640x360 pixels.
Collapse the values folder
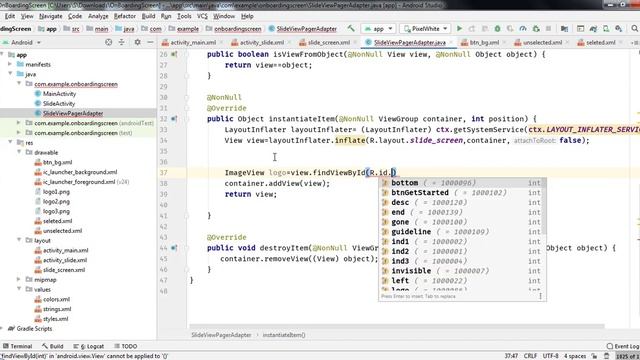pos(19,289)
